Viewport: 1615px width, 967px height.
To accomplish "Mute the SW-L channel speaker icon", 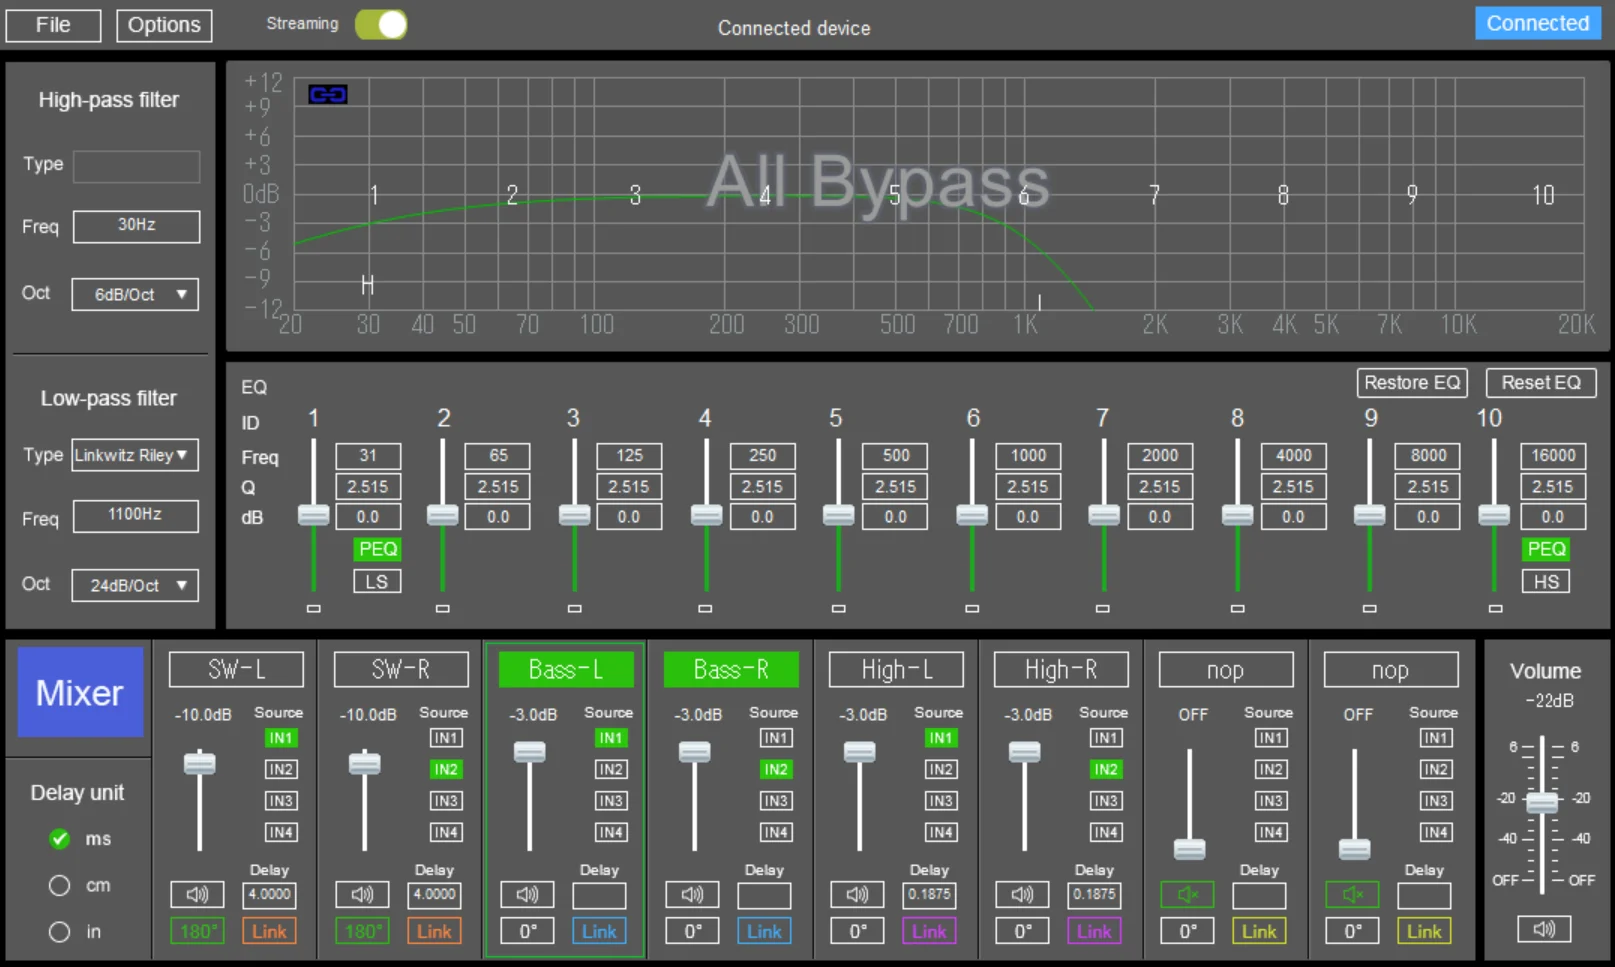I will [197, 894].
